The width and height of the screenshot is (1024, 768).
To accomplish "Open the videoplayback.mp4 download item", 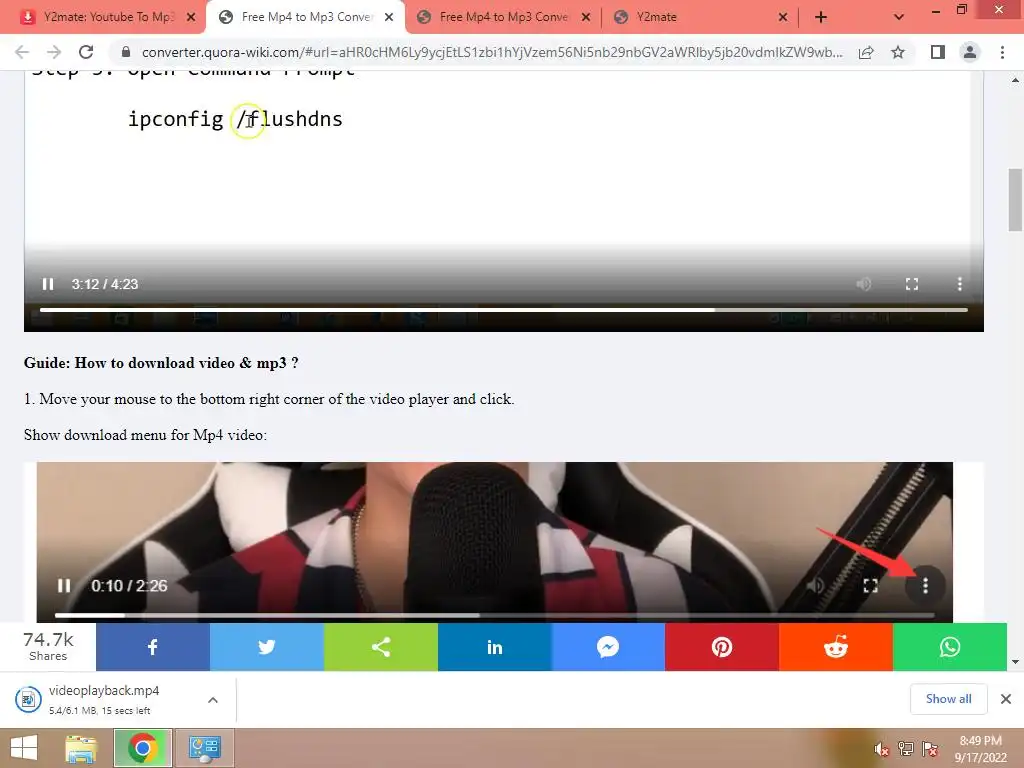I will [x=104, y=699].
